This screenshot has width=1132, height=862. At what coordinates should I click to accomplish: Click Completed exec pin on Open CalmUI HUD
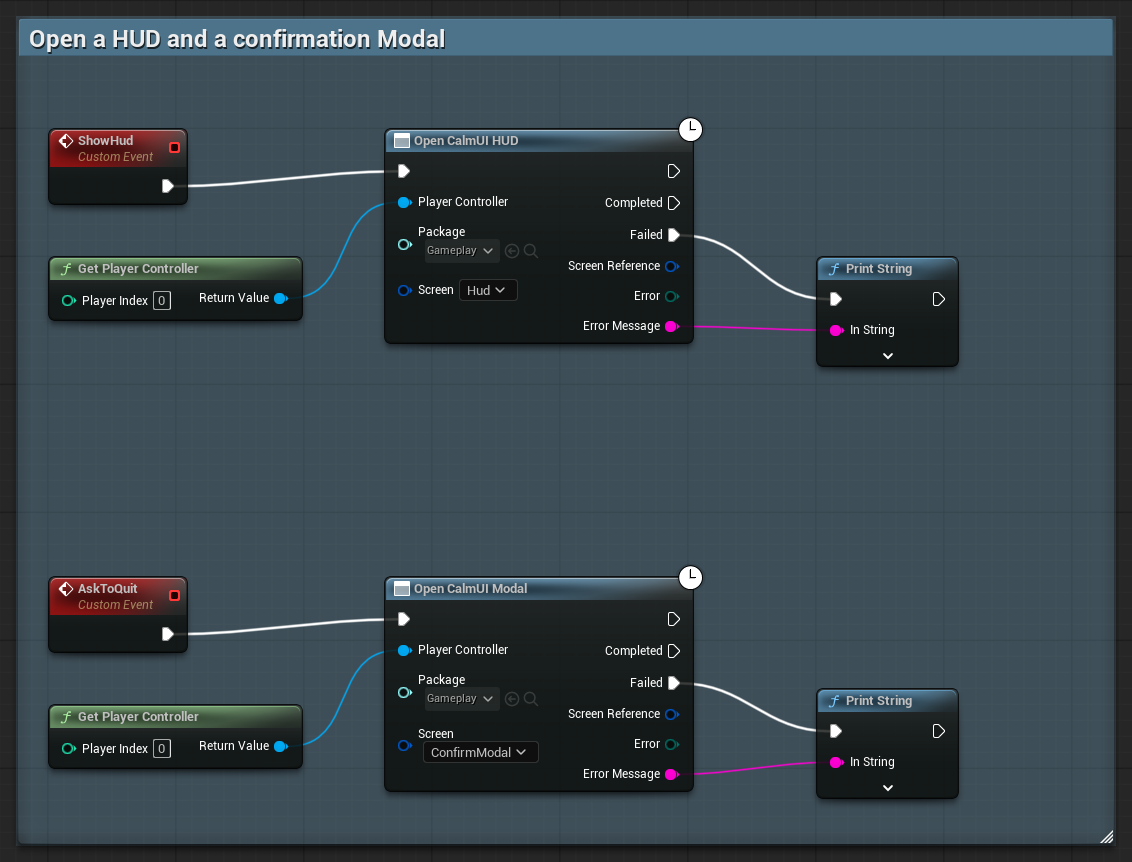click(674, 203)
